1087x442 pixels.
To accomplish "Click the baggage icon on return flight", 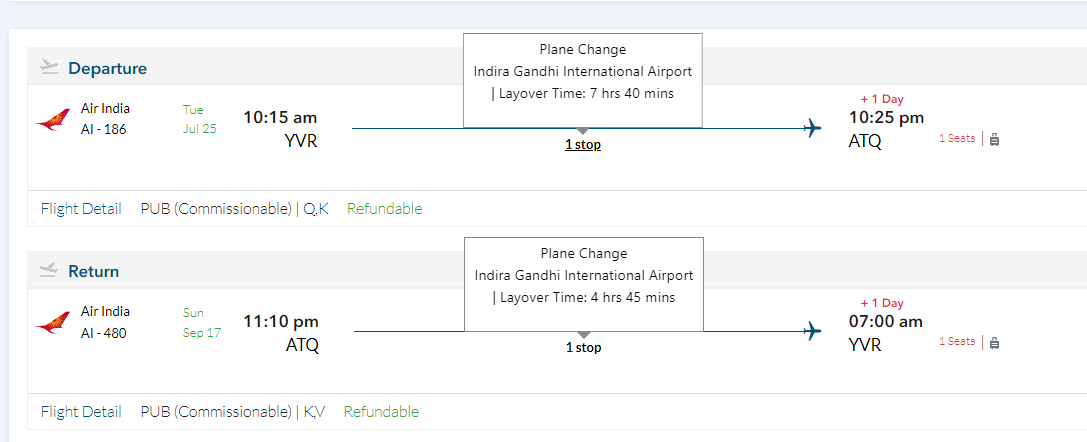I will [994, 342].
